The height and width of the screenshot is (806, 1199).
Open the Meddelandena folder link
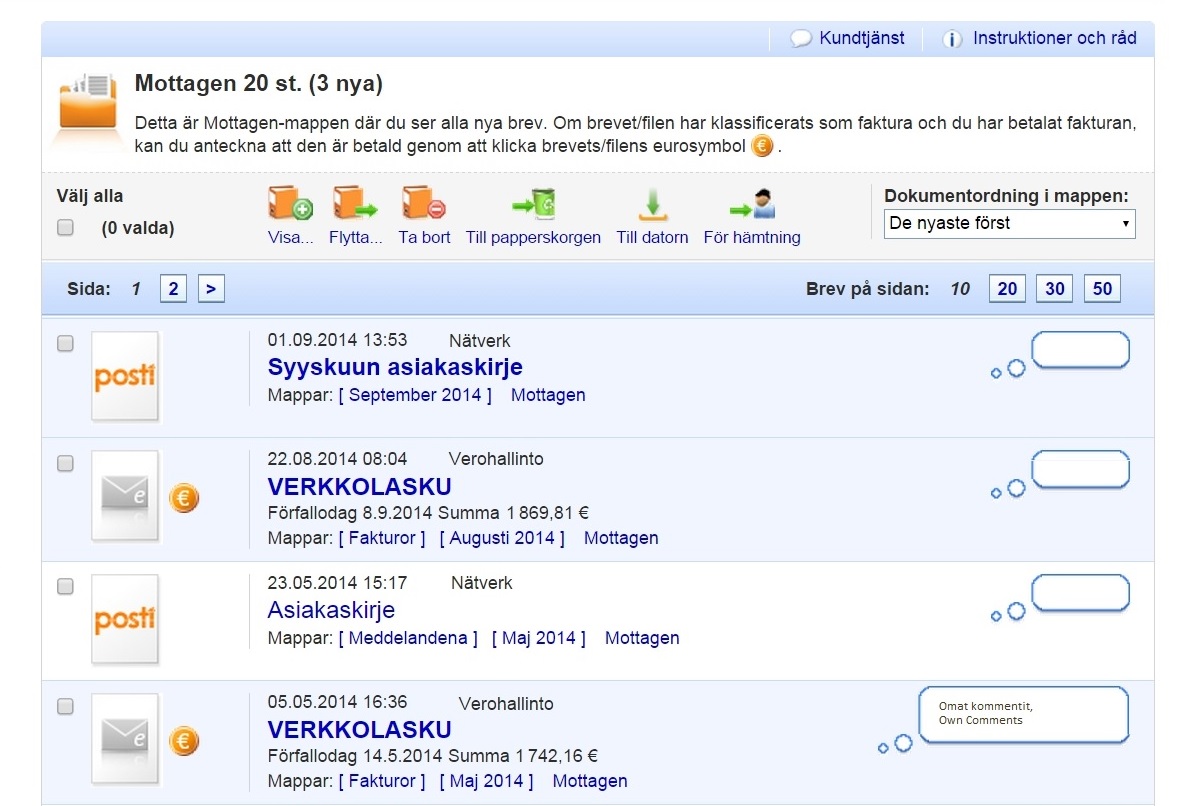(x=408, y=638)
